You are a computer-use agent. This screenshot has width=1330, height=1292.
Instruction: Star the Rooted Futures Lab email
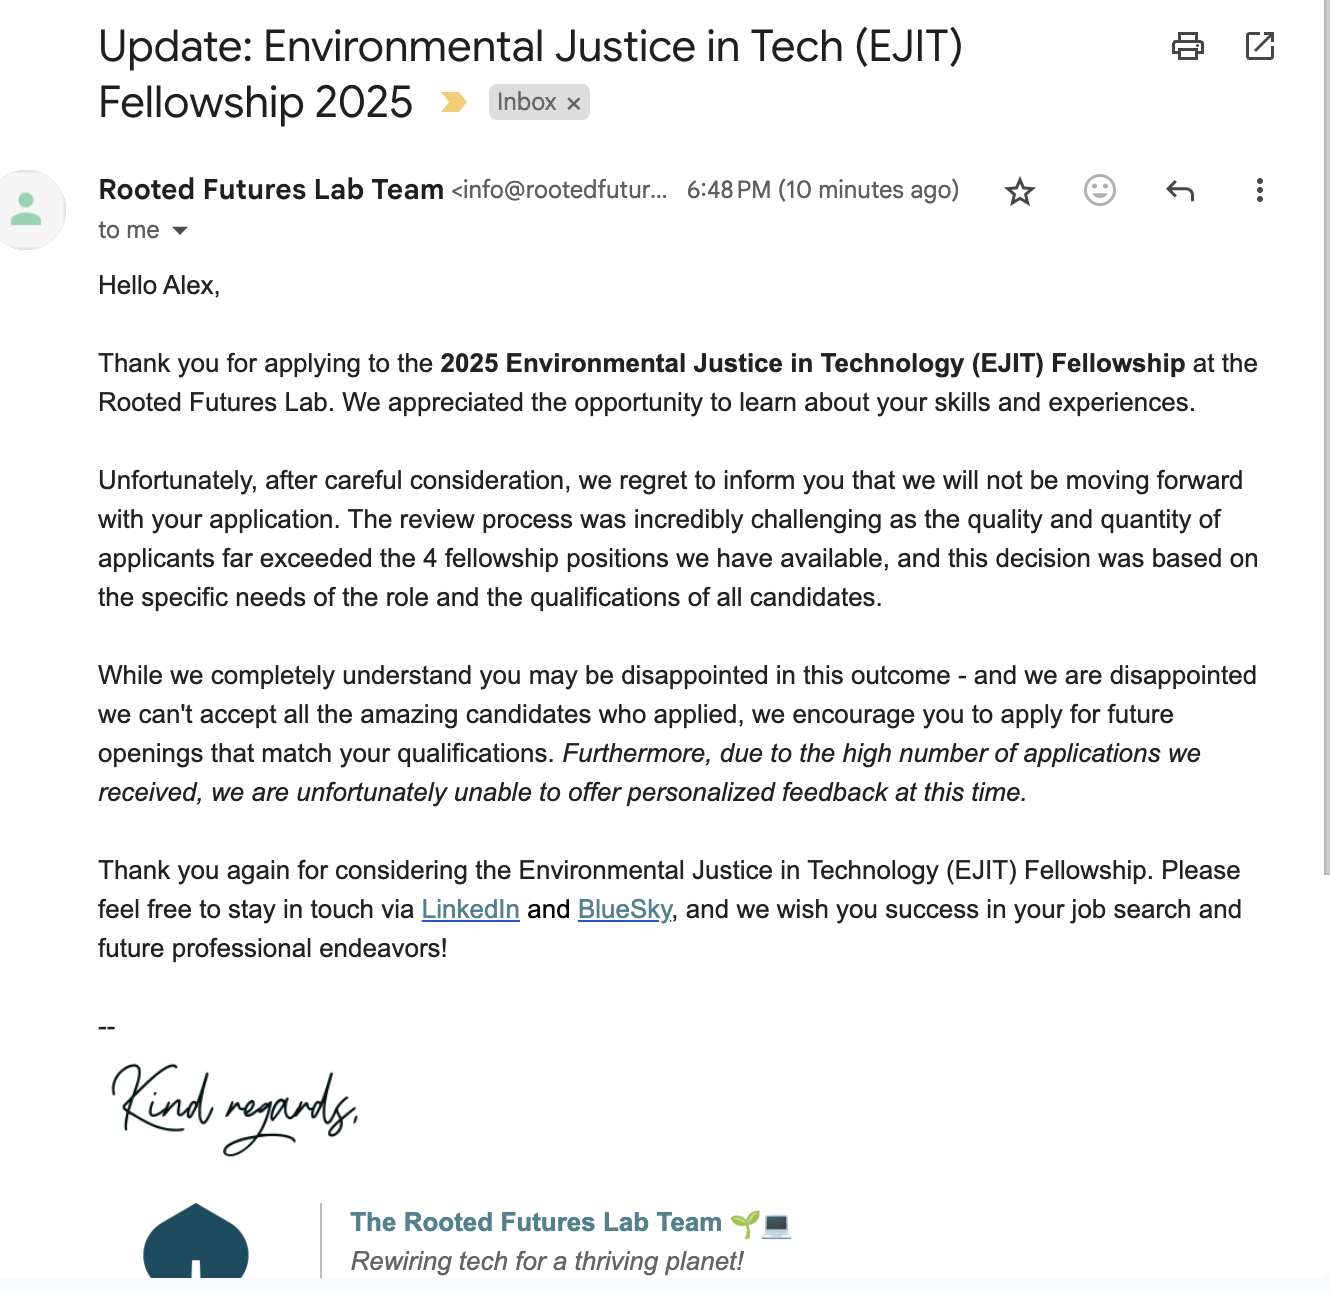1020,191
